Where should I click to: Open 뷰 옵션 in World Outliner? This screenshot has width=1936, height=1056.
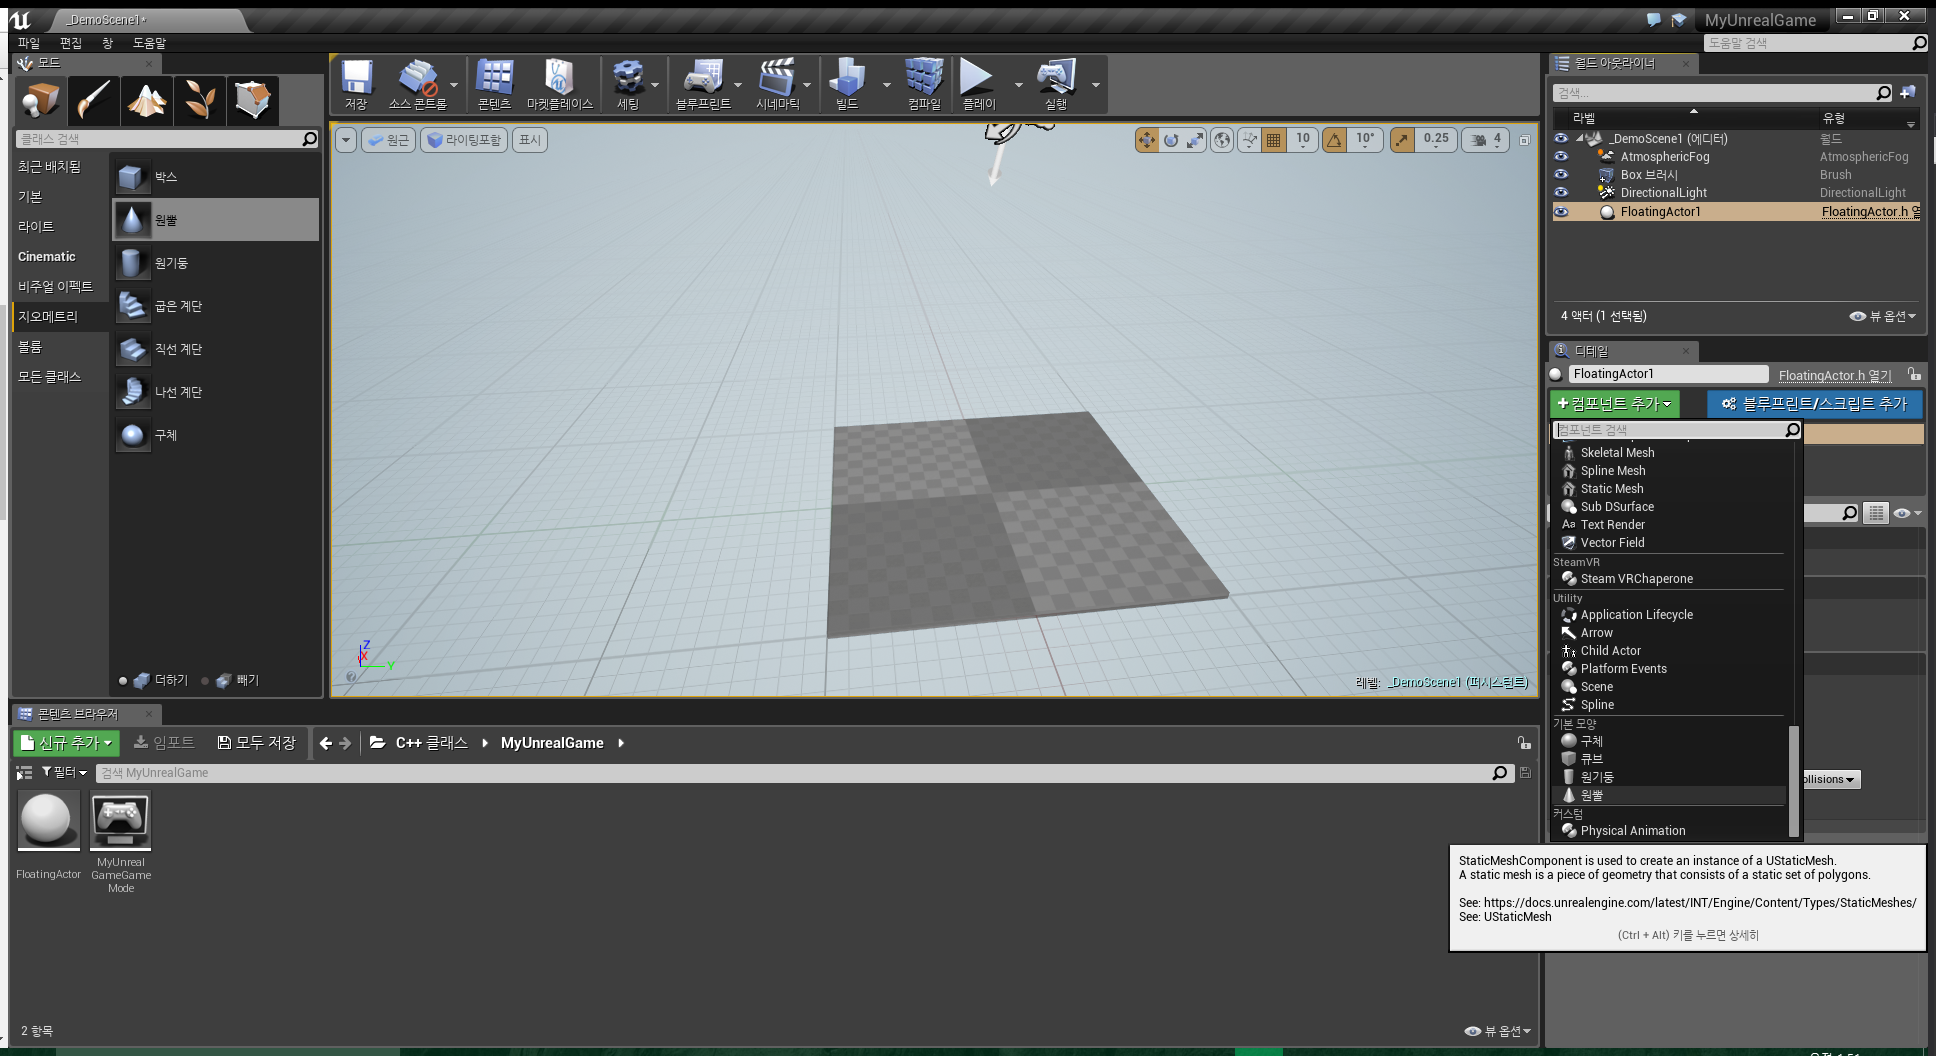coord(1882,316)
